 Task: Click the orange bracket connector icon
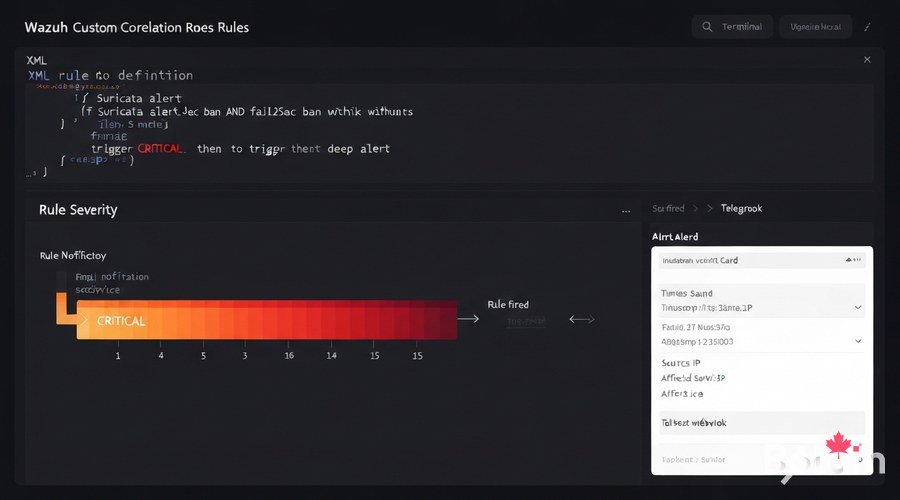tap(66, 308)
